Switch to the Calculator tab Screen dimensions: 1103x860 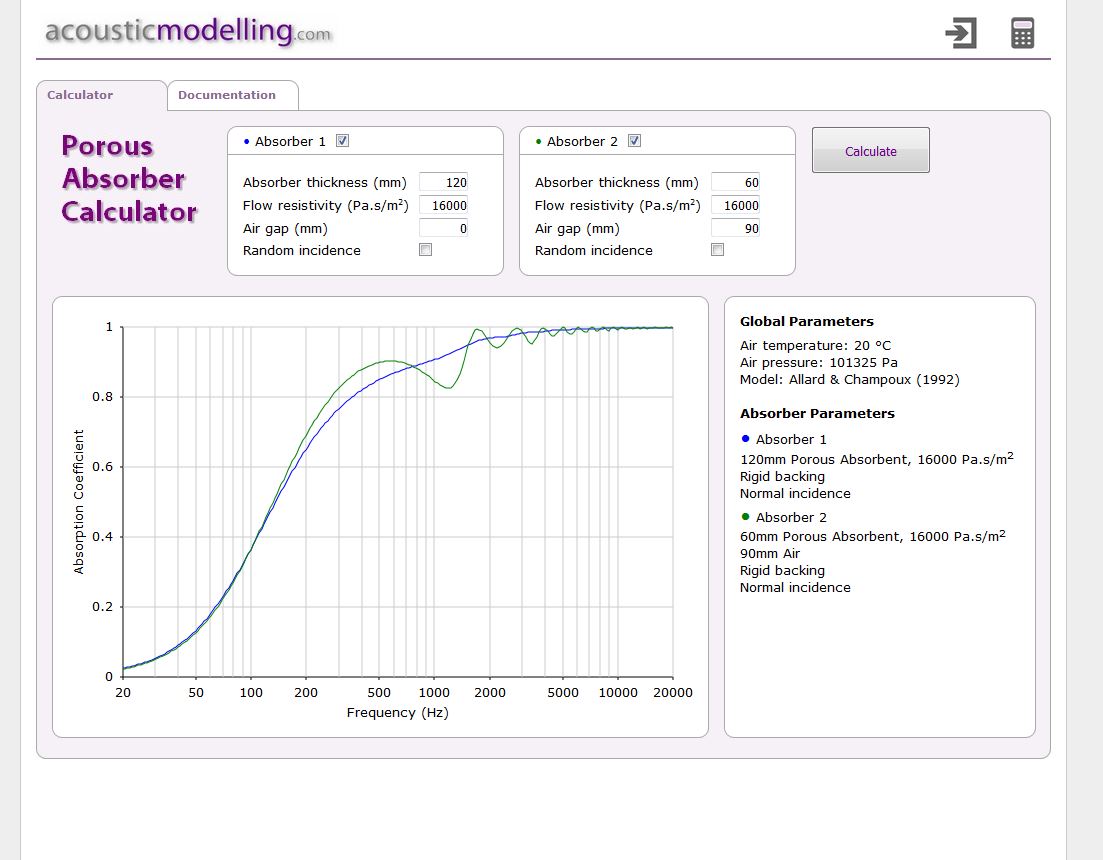pyautogui.click(x=102, y=95)
